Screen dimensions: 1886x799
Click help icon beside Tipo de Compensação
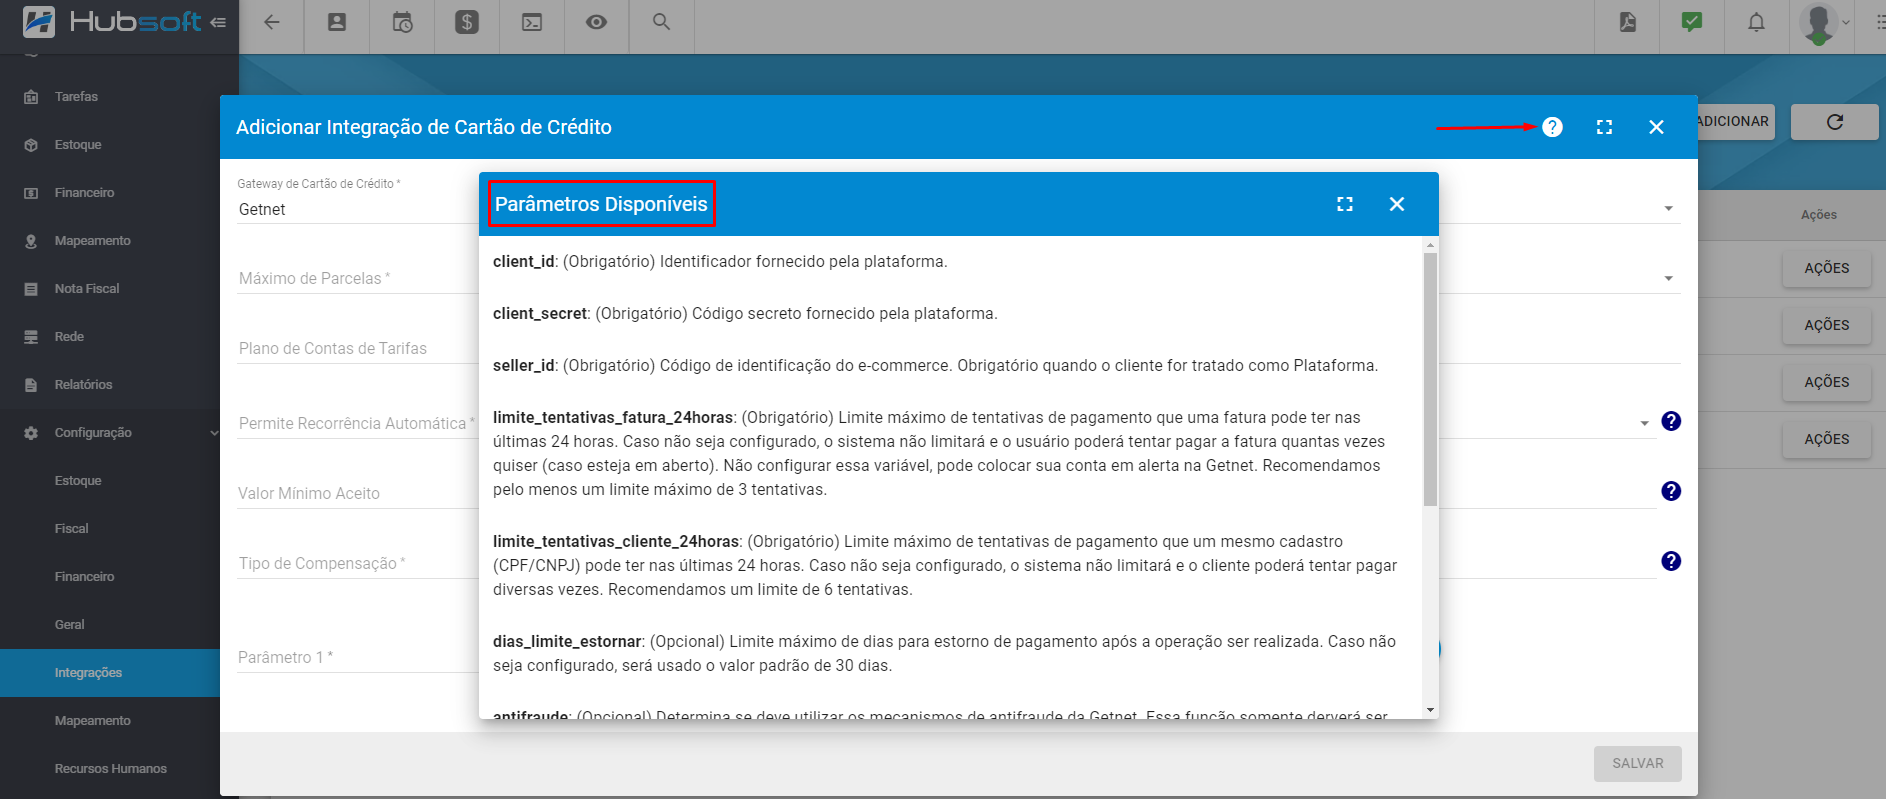click(x=1671, y=561)
